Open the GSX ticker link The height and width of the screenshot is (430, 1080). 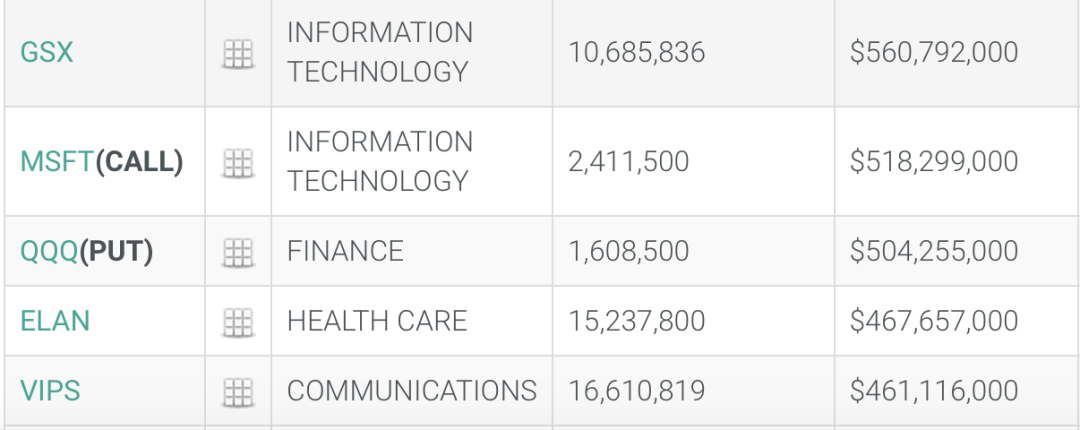pos(47,52)
